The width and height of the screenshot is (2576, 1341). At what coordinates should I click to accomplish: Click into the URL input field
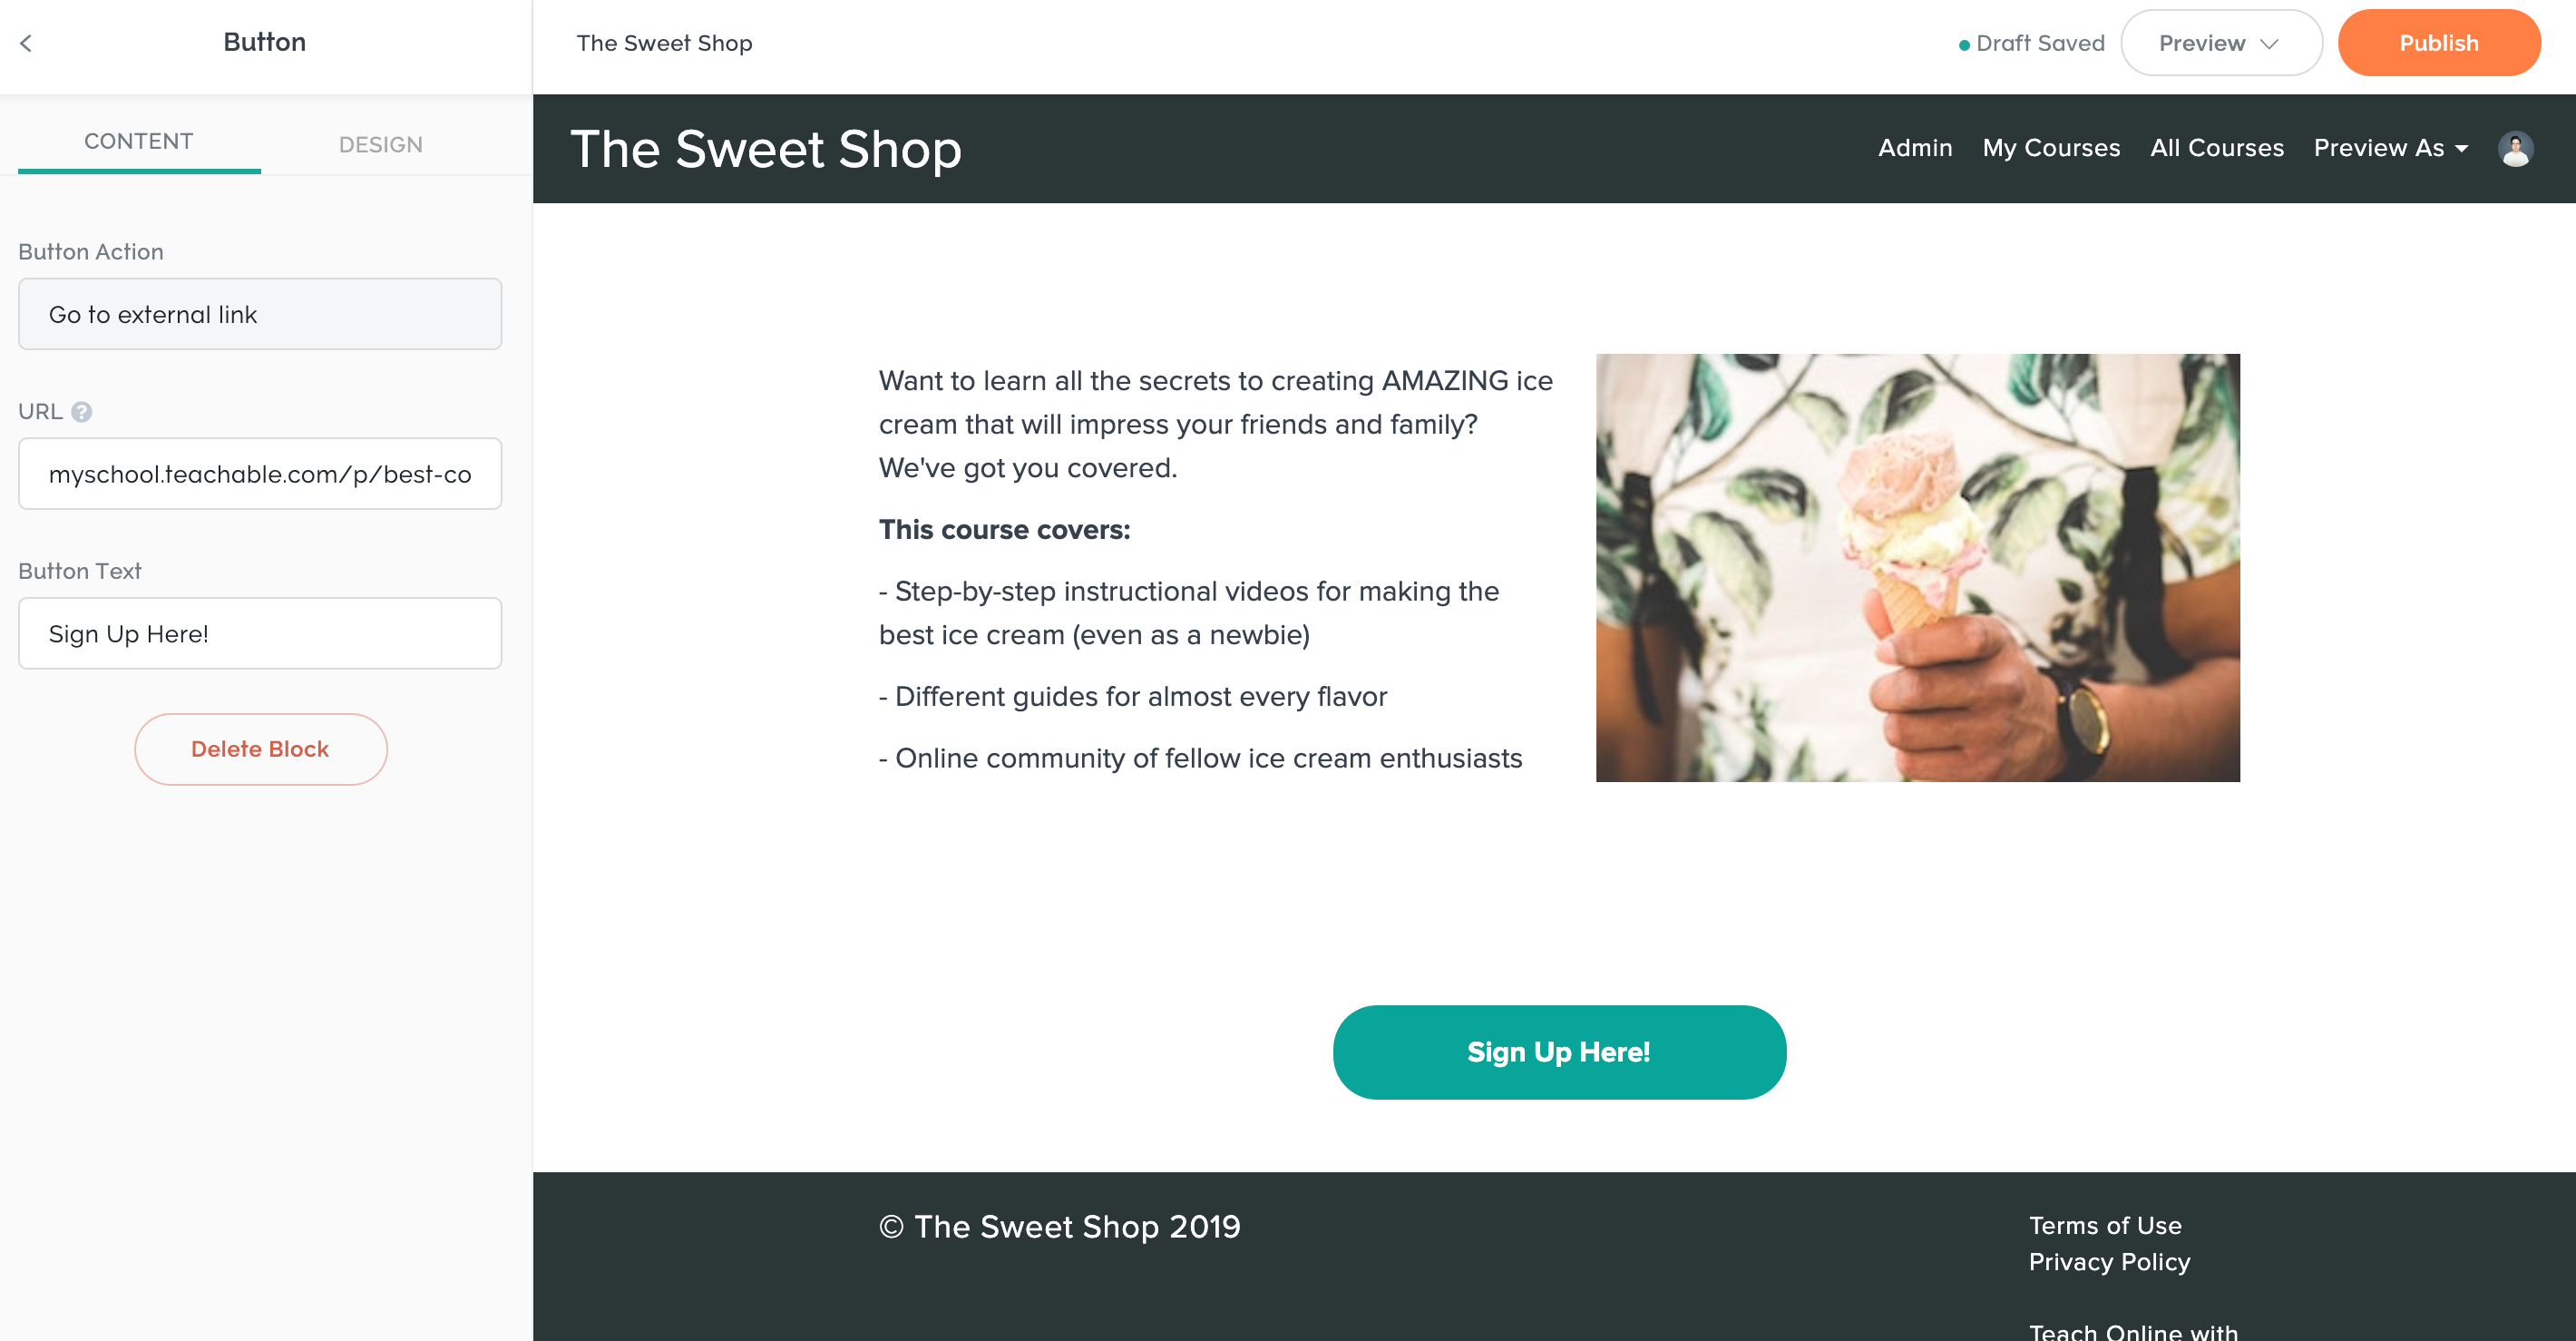260,474
